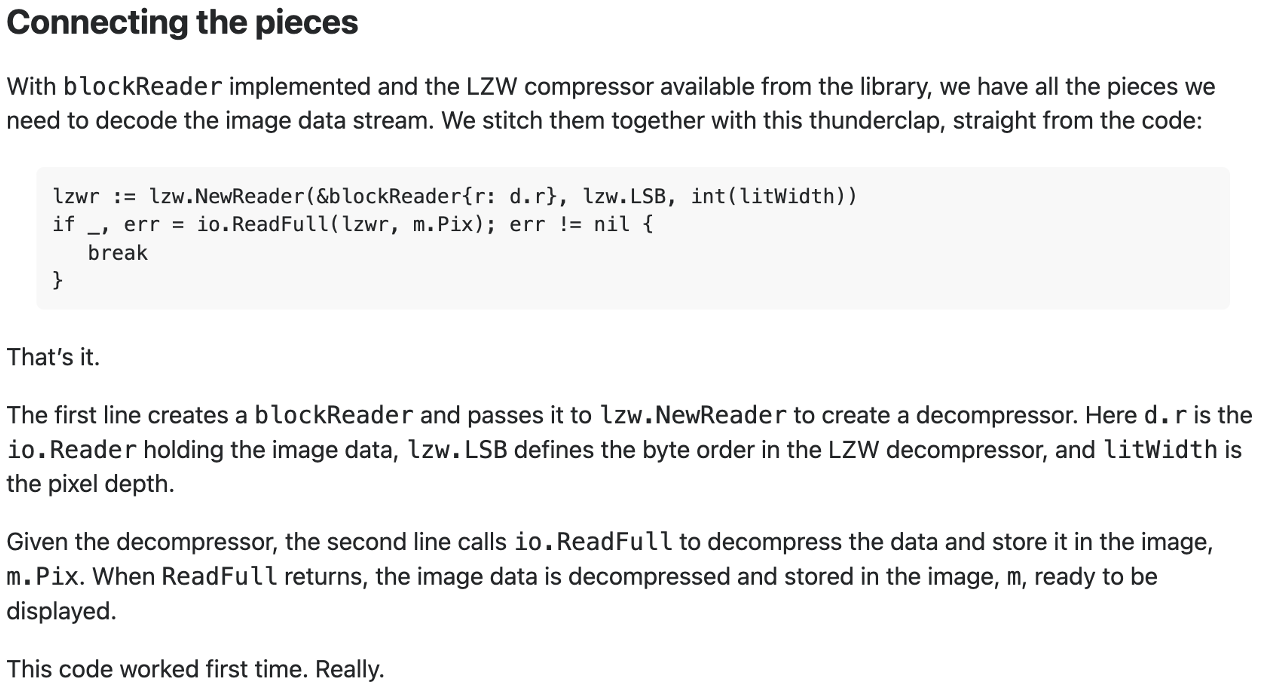Click inline code 'lzw.NewReader' in explanation paragraph
This screenshot has height=695, width=1266.
(693, 414)
